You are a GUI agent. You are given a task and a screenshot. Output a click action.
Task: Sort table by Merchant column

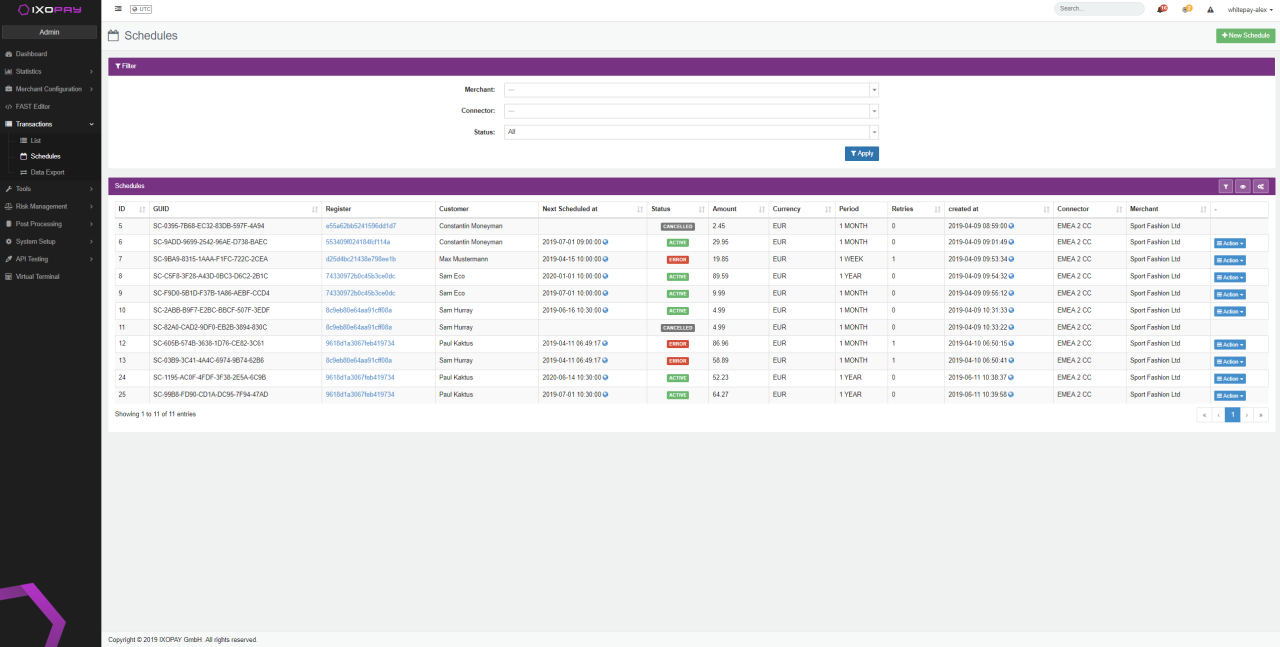click(1167, 209)
